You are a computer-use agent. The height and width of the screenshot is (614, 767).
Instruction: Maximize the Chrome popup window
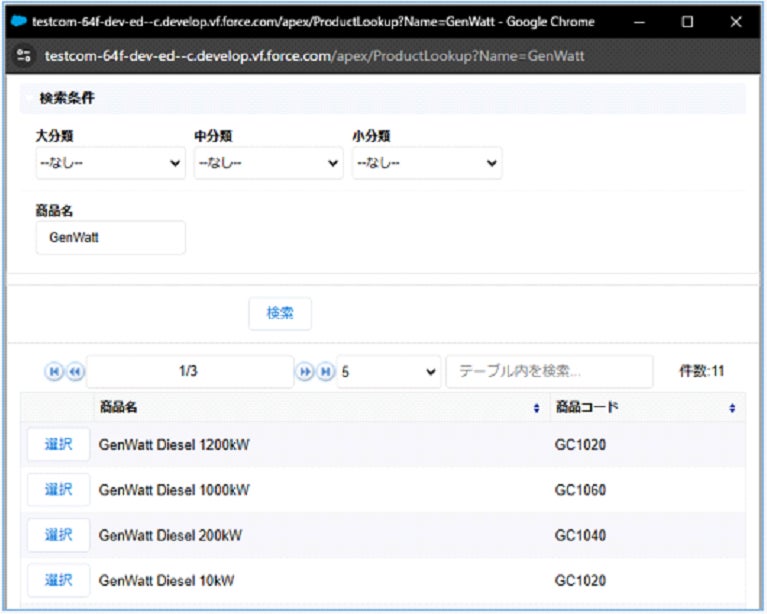click(687, 22)
